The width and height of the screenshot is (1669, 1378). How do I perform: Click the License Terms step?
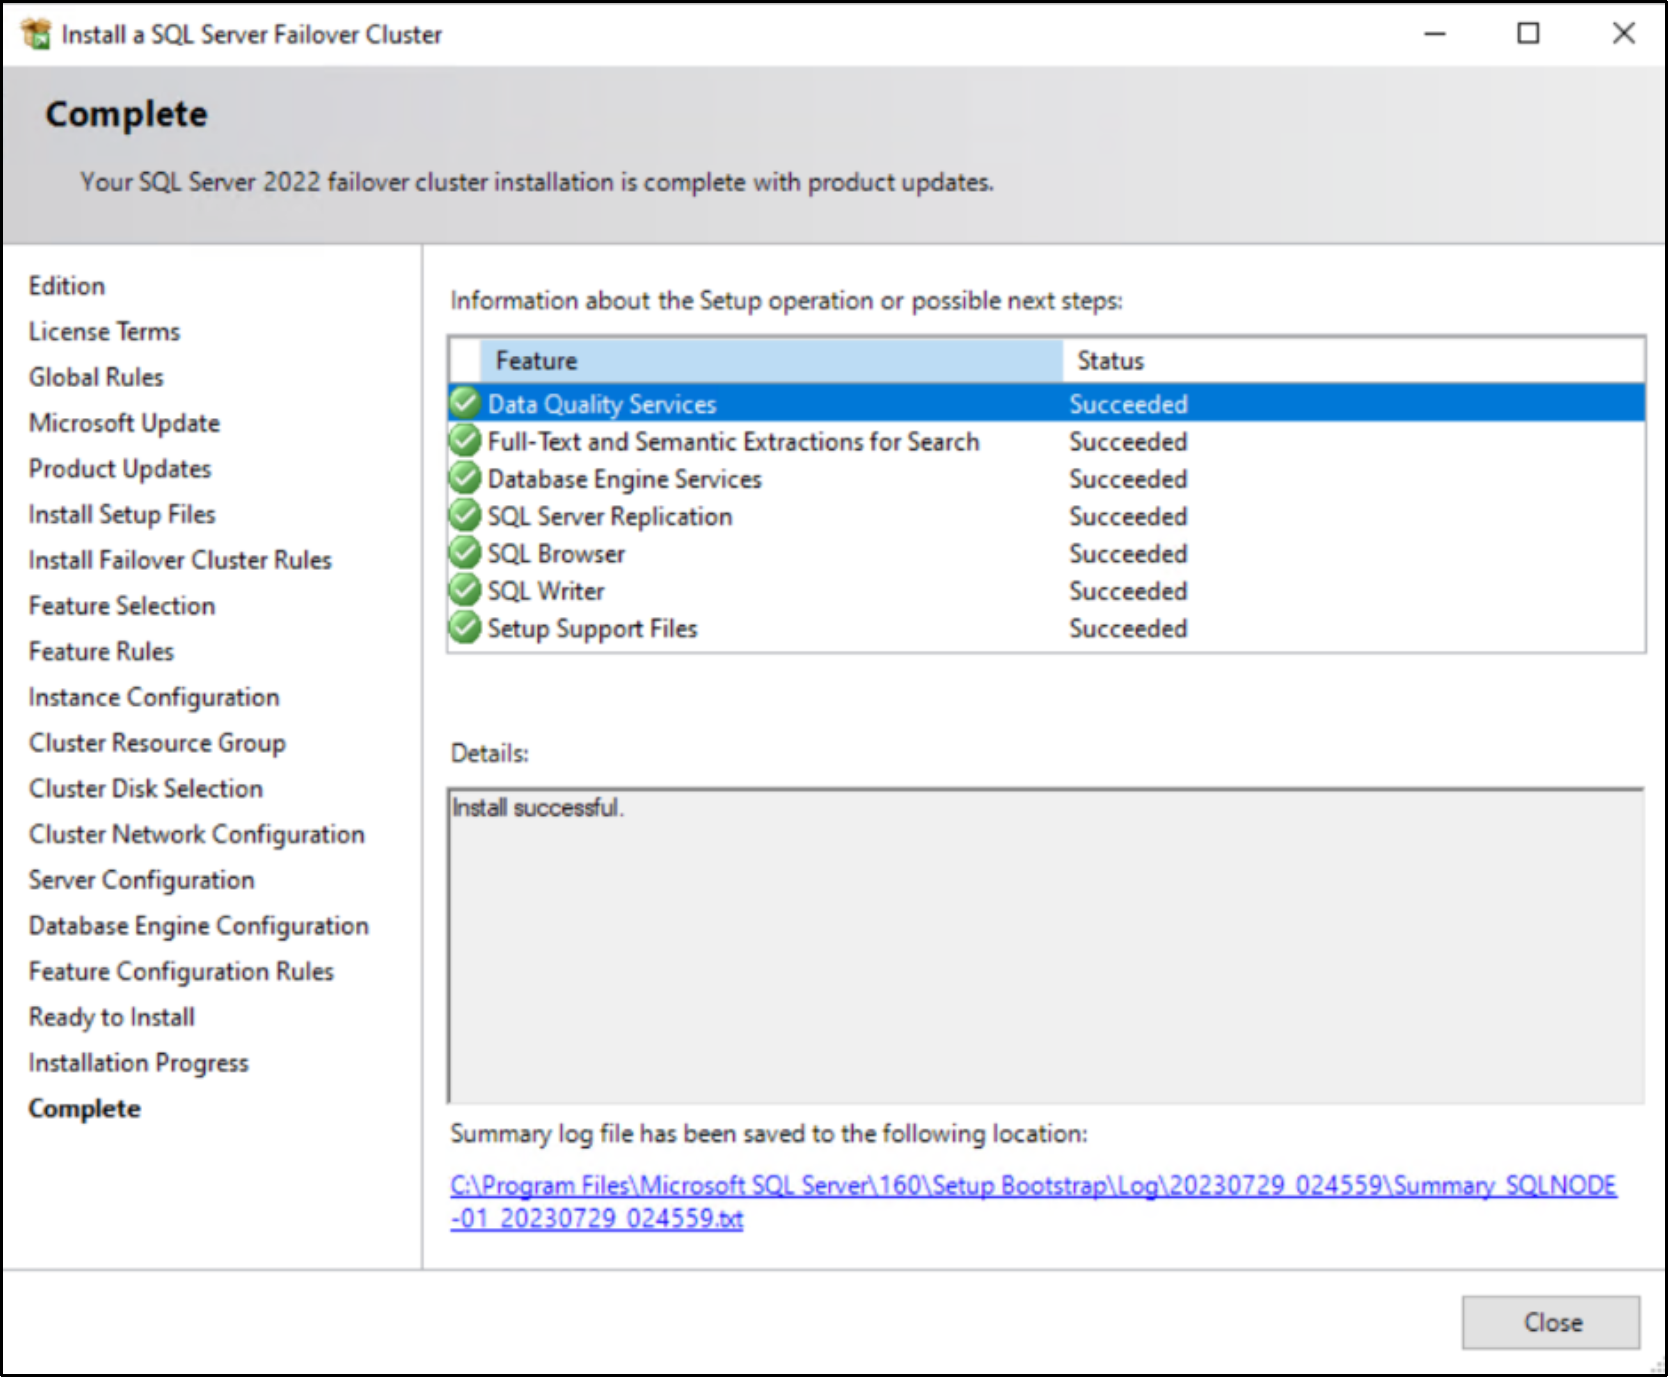pyautogui.click(x=105, y=331)
